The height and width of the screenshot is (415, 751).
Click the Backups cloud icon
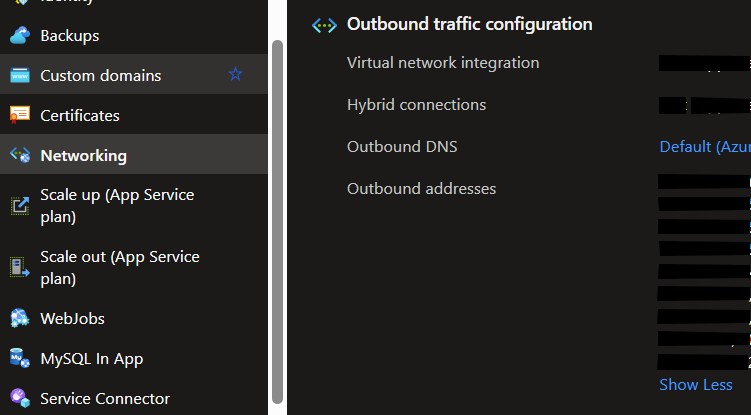tap(19, 36)
